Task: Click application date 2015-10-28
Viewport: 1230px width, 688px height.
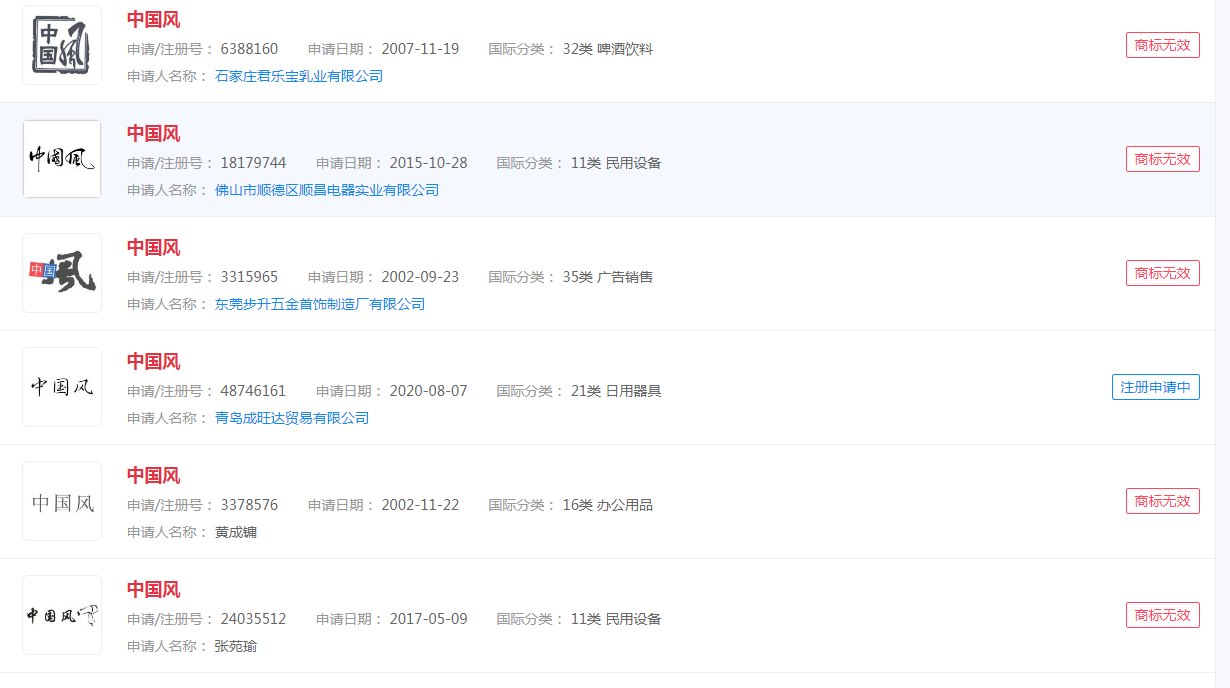Action: [428, 163]
